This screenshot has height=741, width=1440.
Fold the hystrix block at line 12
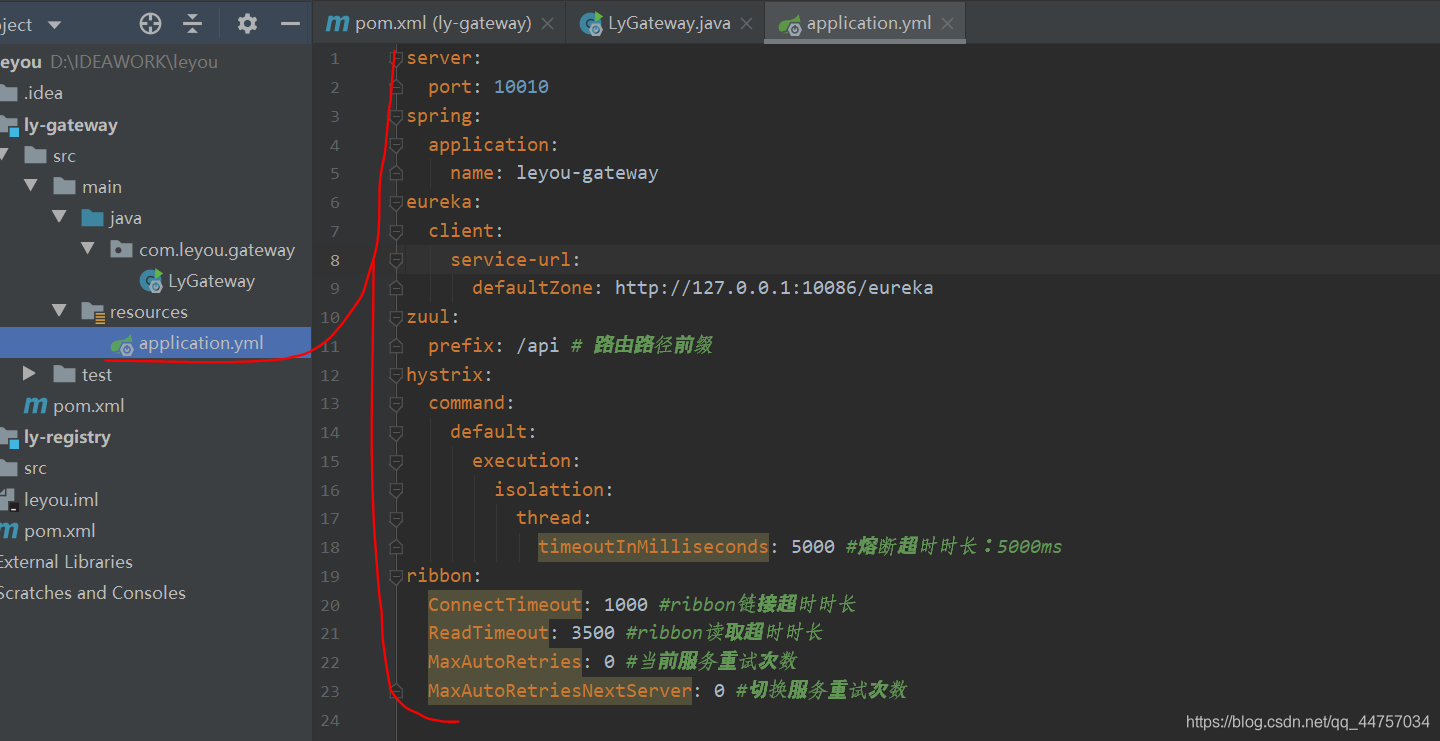click(396, 375)
